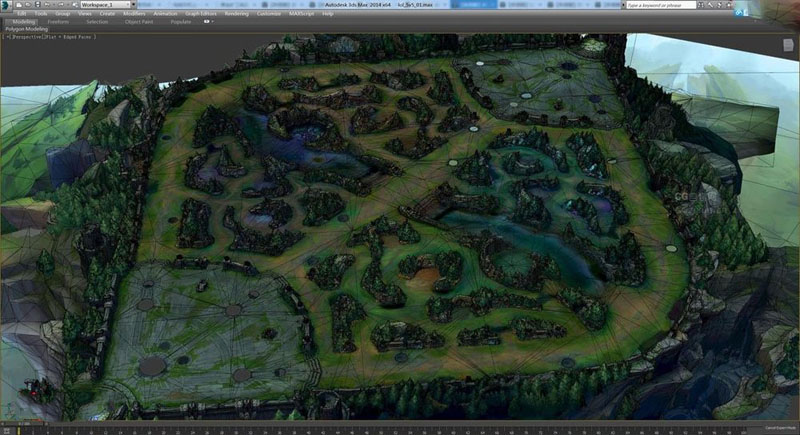This screenshot has width=800, height=435.
Task: Open the Customize menu
Action: [x=269, y=14]
